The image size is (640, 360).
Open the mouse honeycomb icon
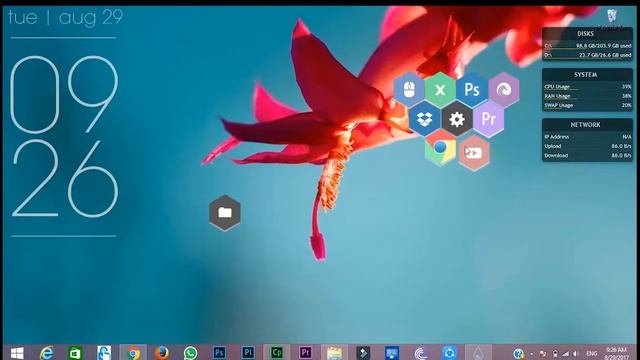click(x=409, y=90)
